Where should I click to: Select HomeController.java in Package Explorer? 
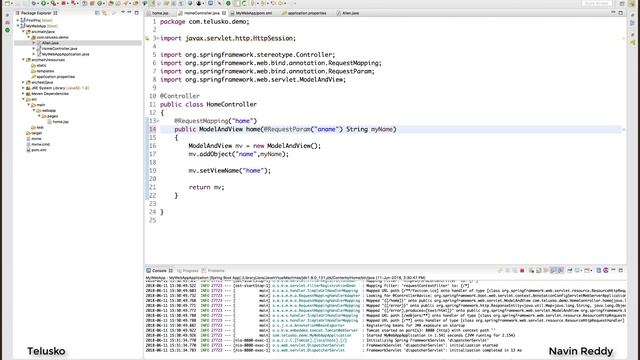pyautogui.click(x=60, y=49)
